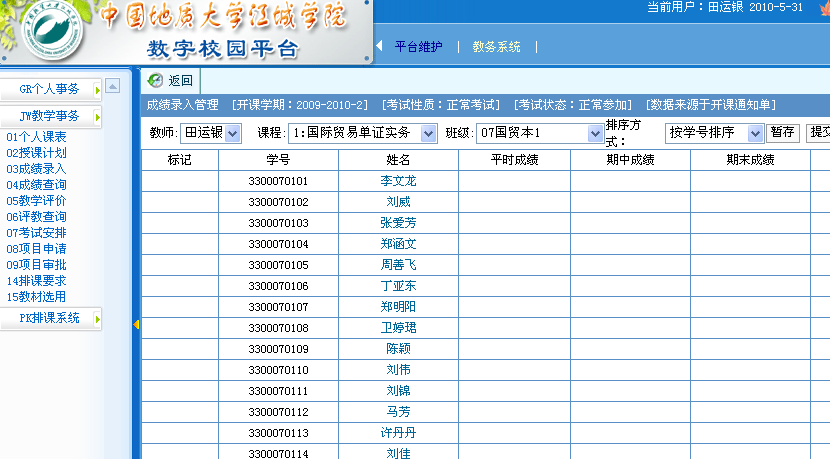Click 期末成绩 cell for 张爱芳

(x=751, y=223)
